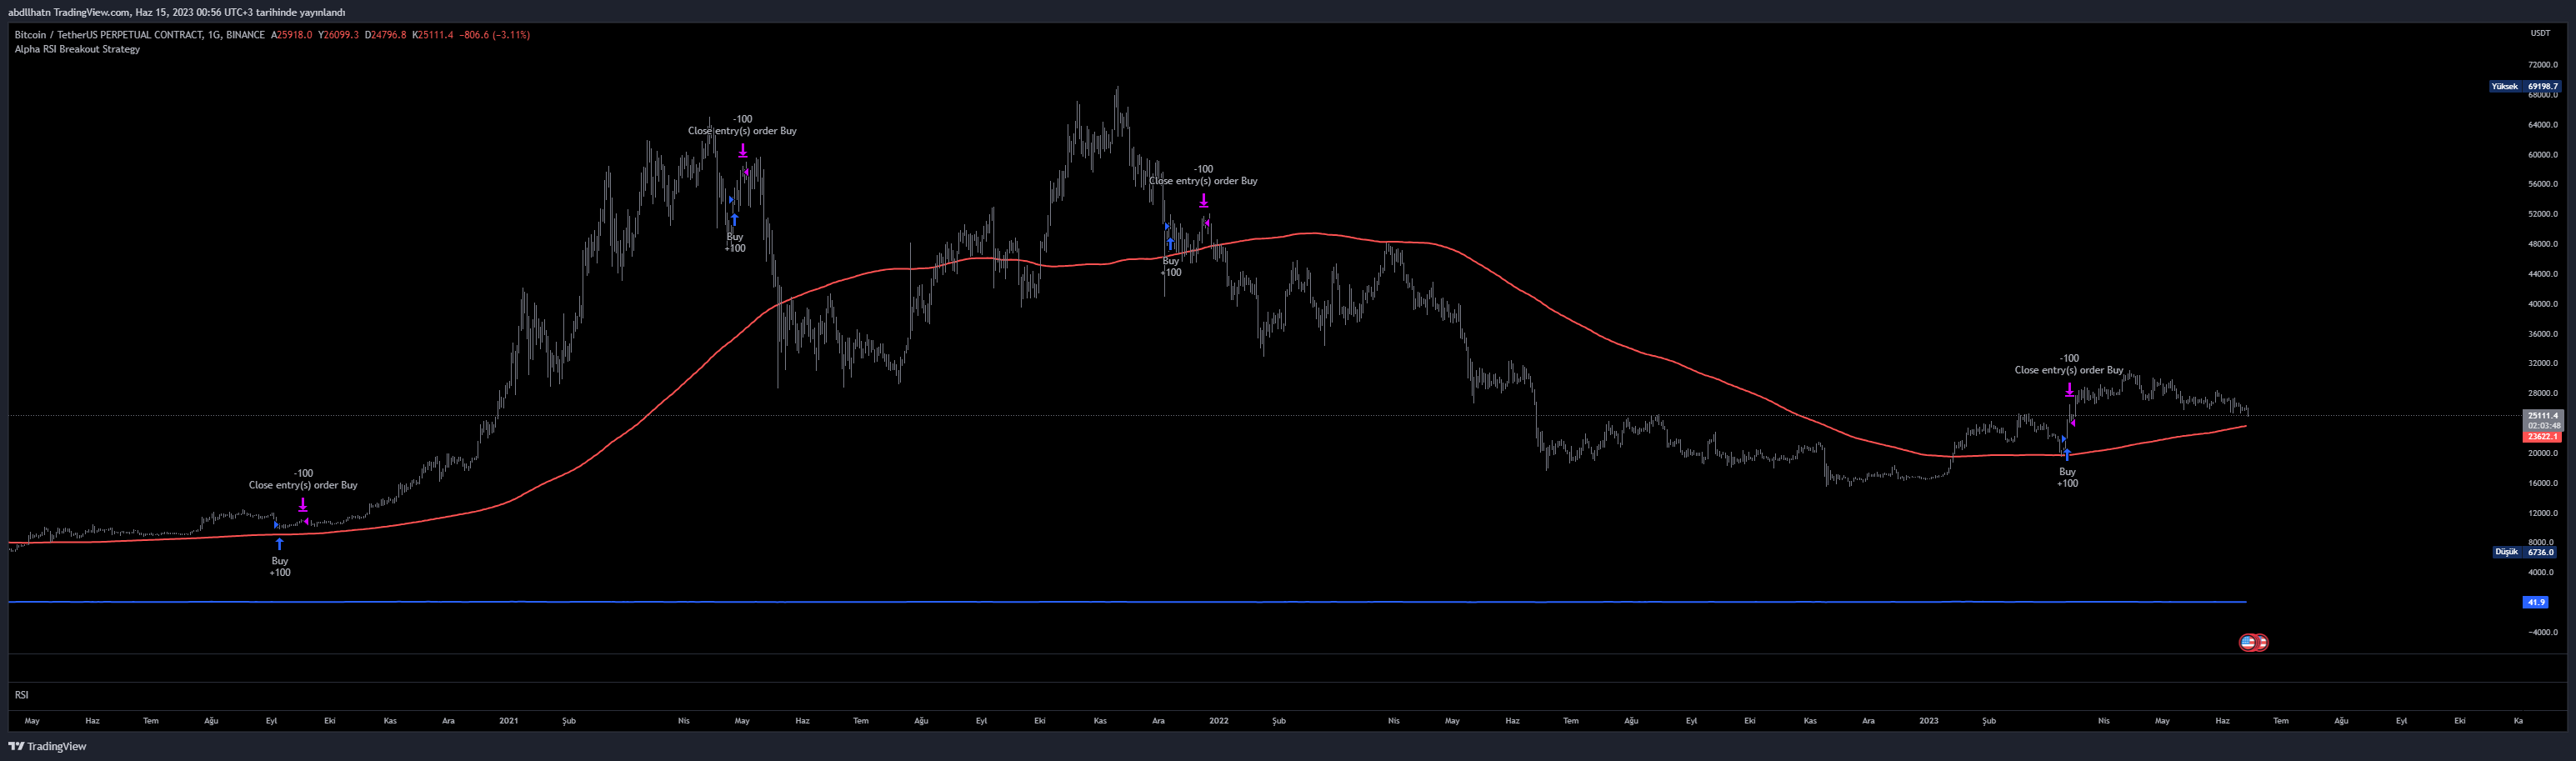Click the 60000.0 price axis tick
2576x761 pixels.
click(2542, 155)
